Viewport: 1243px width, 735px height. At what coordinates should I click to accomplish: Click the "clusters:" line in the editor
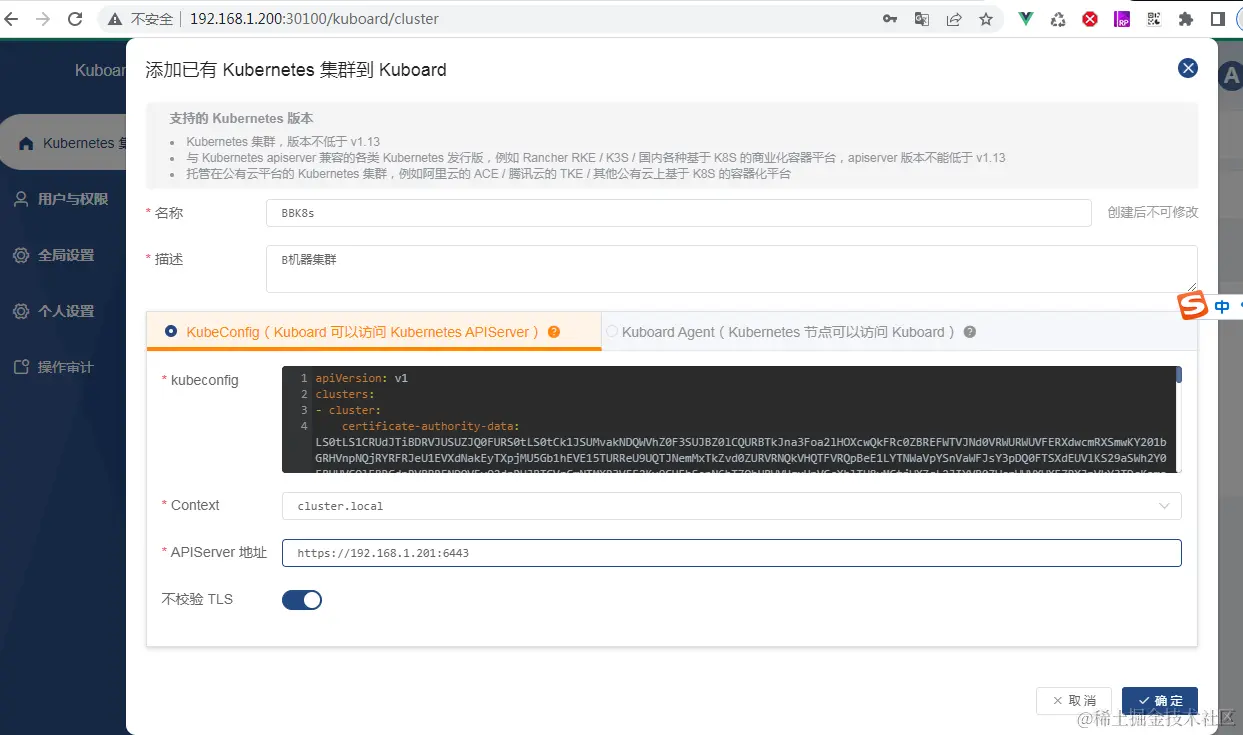pyautogui.click(x=344, y=394)
